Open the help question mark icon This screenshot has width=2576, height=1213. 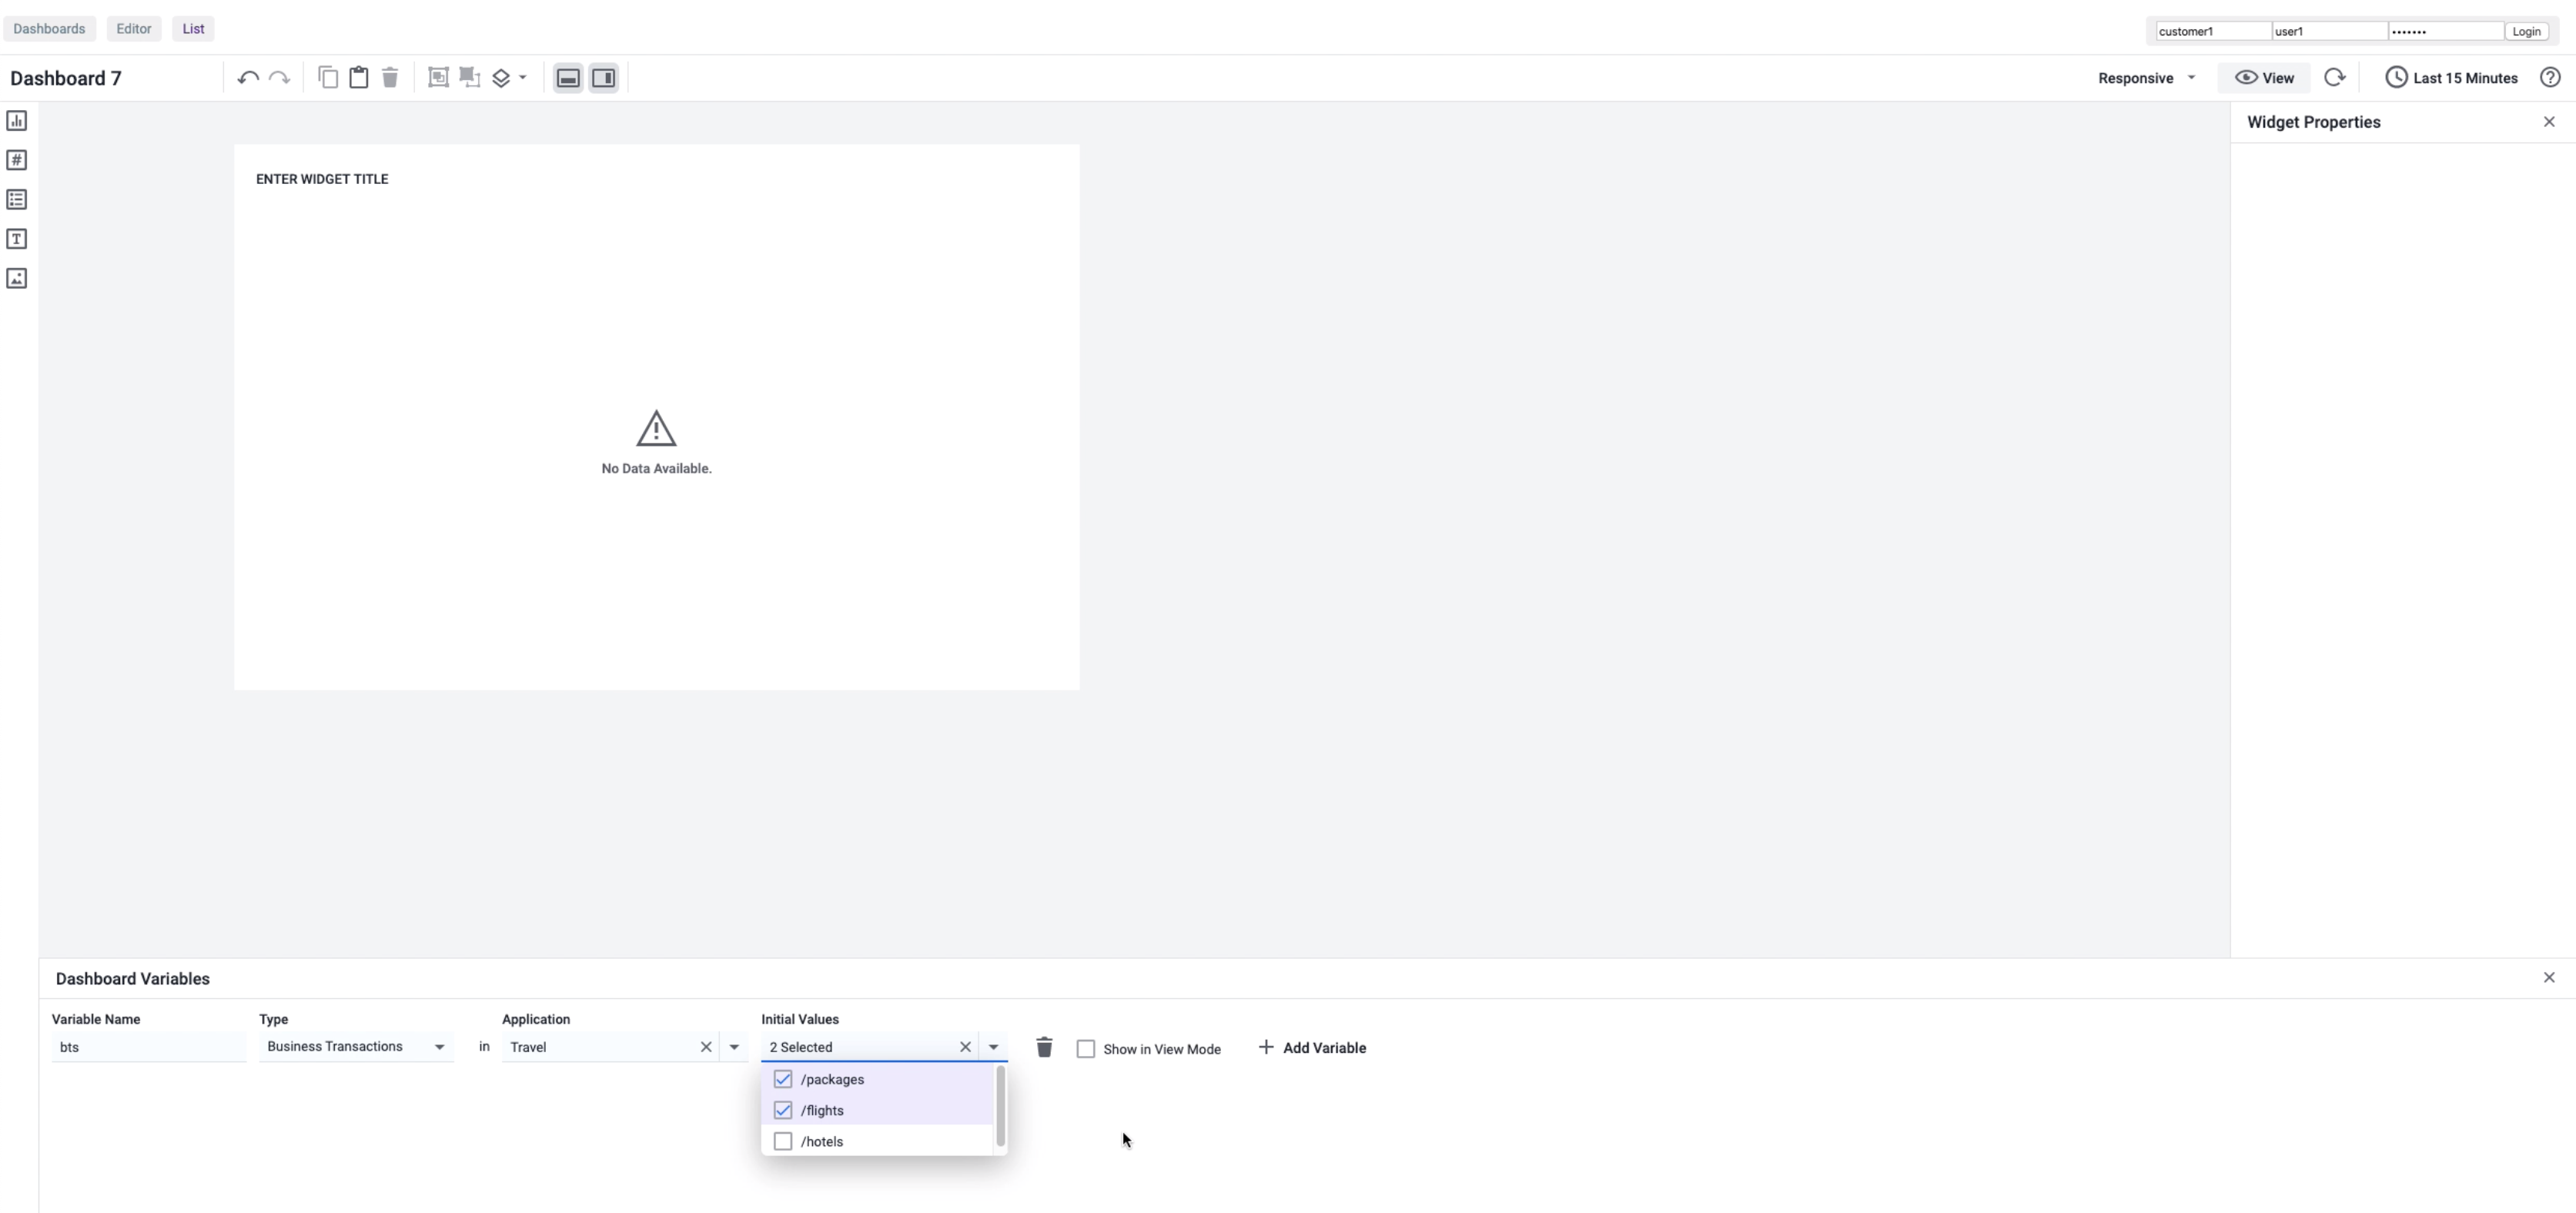pos(2550,78)
